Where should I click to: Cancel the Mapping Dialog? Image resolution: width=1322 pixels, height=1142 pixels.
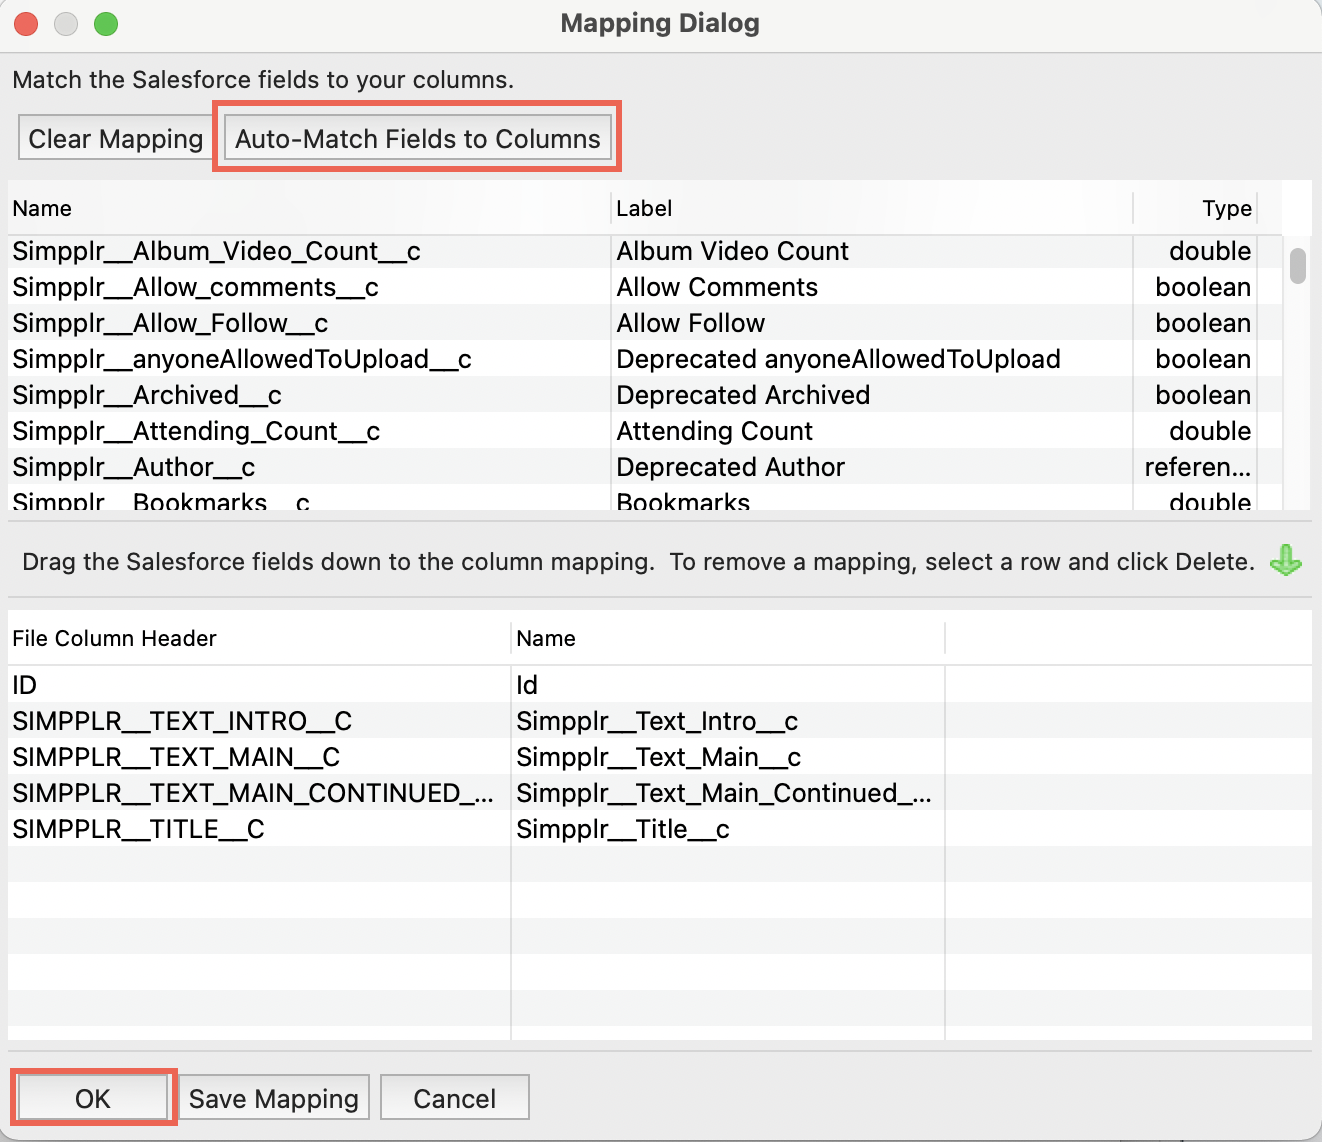[x=455, y=1098]
